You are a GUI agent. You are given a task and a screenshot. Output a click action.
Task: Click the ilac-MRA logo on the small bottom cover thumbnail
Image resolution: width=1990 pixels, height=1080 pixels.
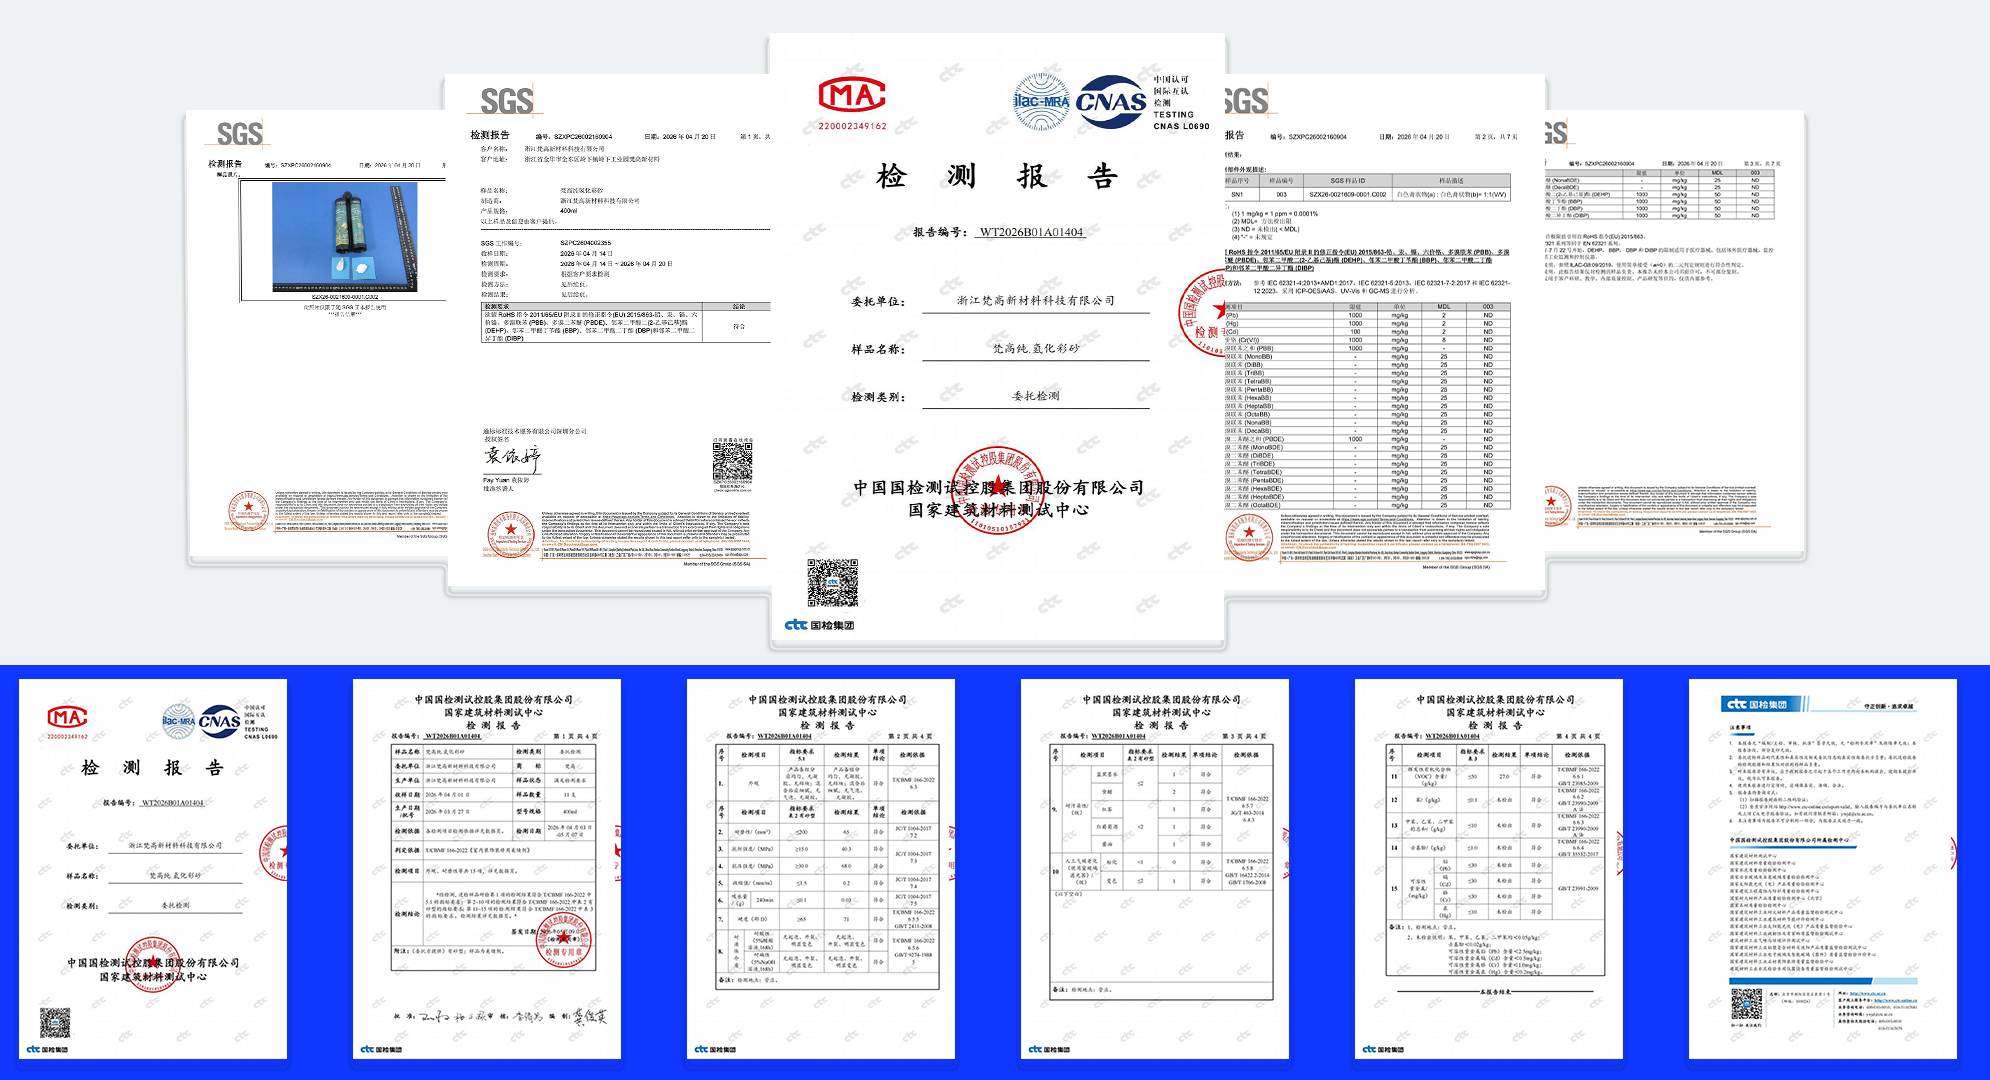[x=178, y=720]
